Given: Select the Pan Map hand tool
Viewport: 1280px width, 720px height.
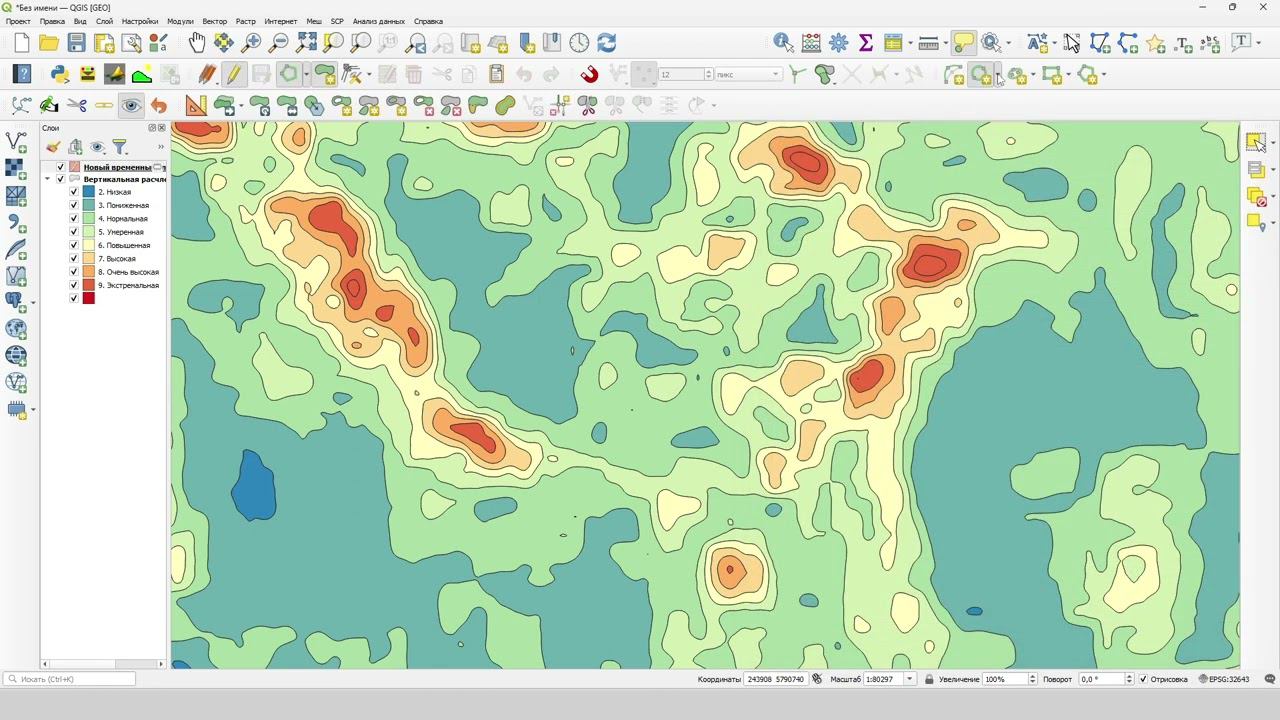Looking at the screenshot, I should point(197,43).
